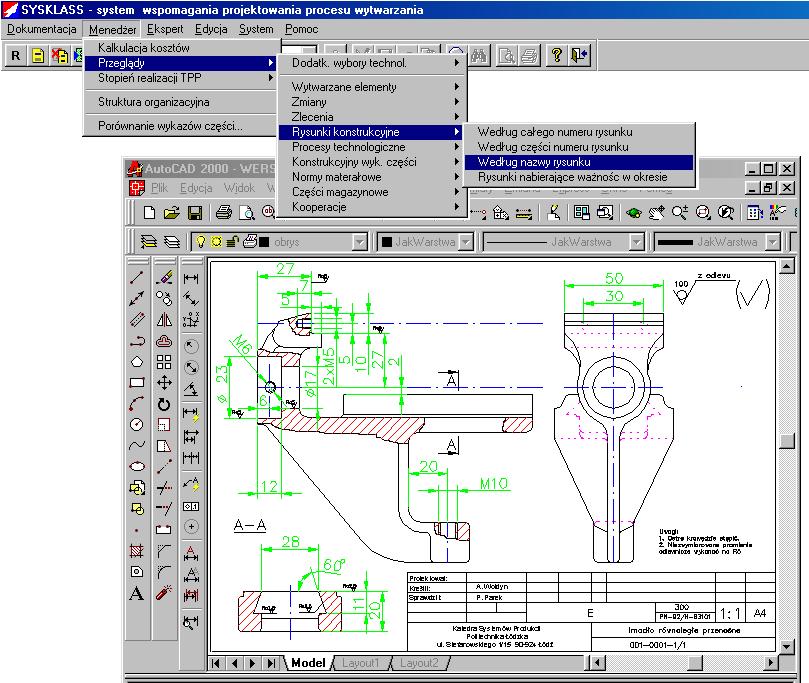
Task: Click the horizontal scrollbar thumb
Action: (x=695, y=662)
